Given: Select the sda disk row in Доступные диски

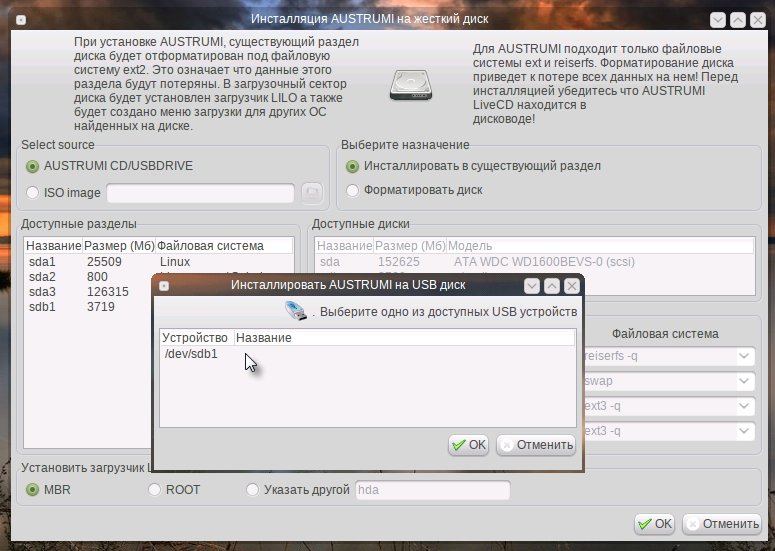Looking at the screenshot, I should (x=534, y=261).
